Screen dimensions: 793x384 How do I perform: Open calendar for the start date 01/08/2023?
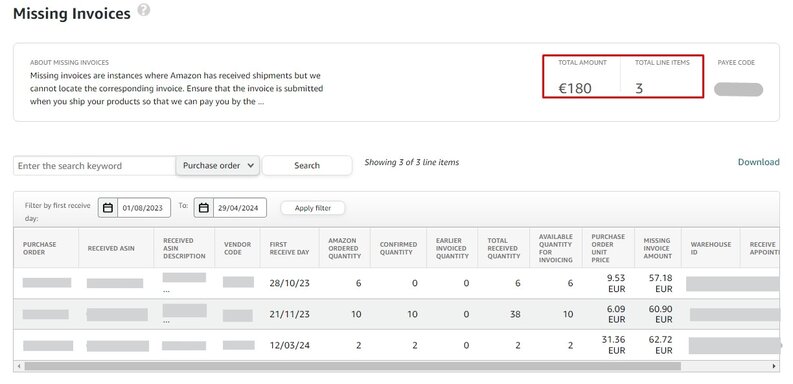pos(108,208)
